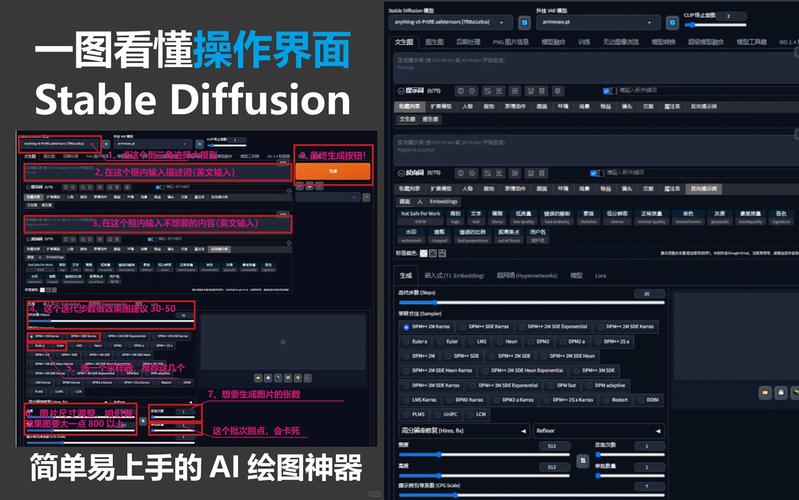Open the 模型工具箱 tab in right panel
The width and height of the screenshot is (799, 500).
751,42
